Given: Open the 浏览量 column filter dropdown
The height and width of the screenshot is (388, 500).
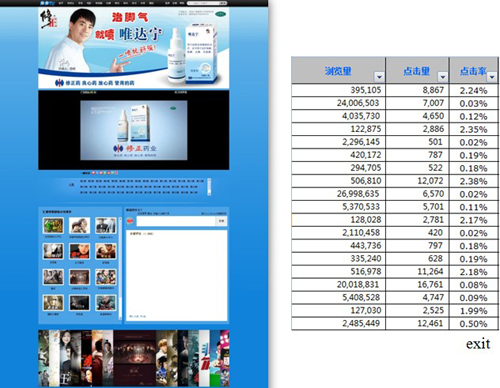Looking at the screenshot, I should click(379, 77).
